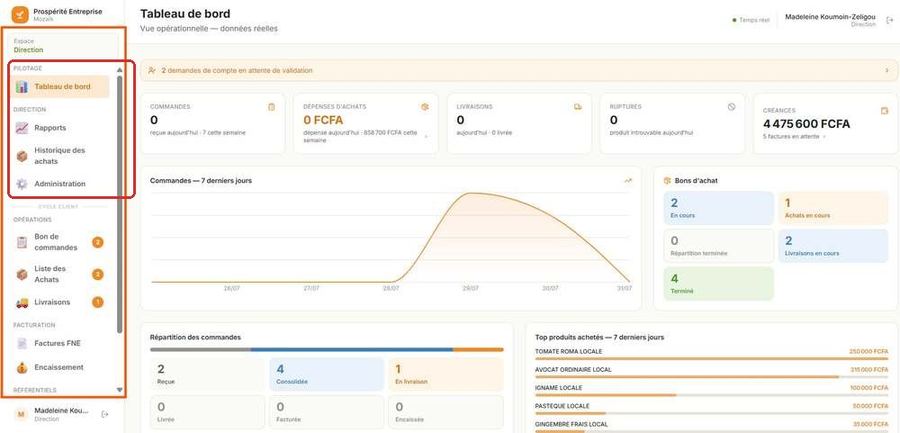
Task: Click the Rapports line-chart icon
Action: tap(22, 128)
